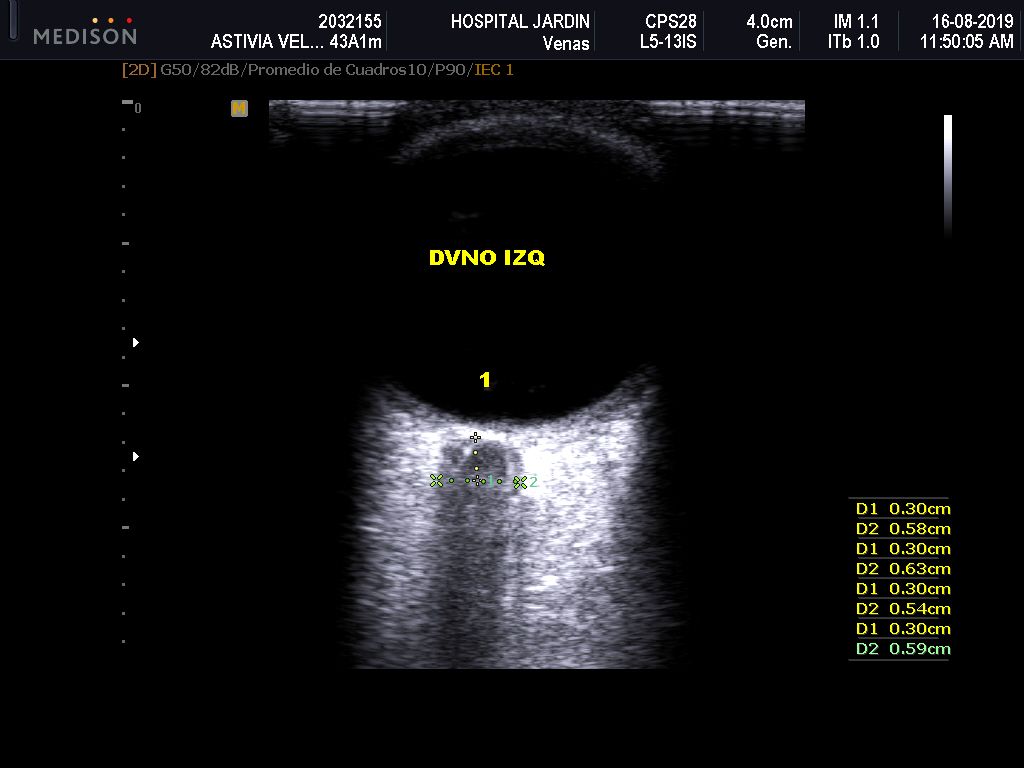Click the left green X caliper
This screenshot has height=768, width=1024.
pos(436,481)
